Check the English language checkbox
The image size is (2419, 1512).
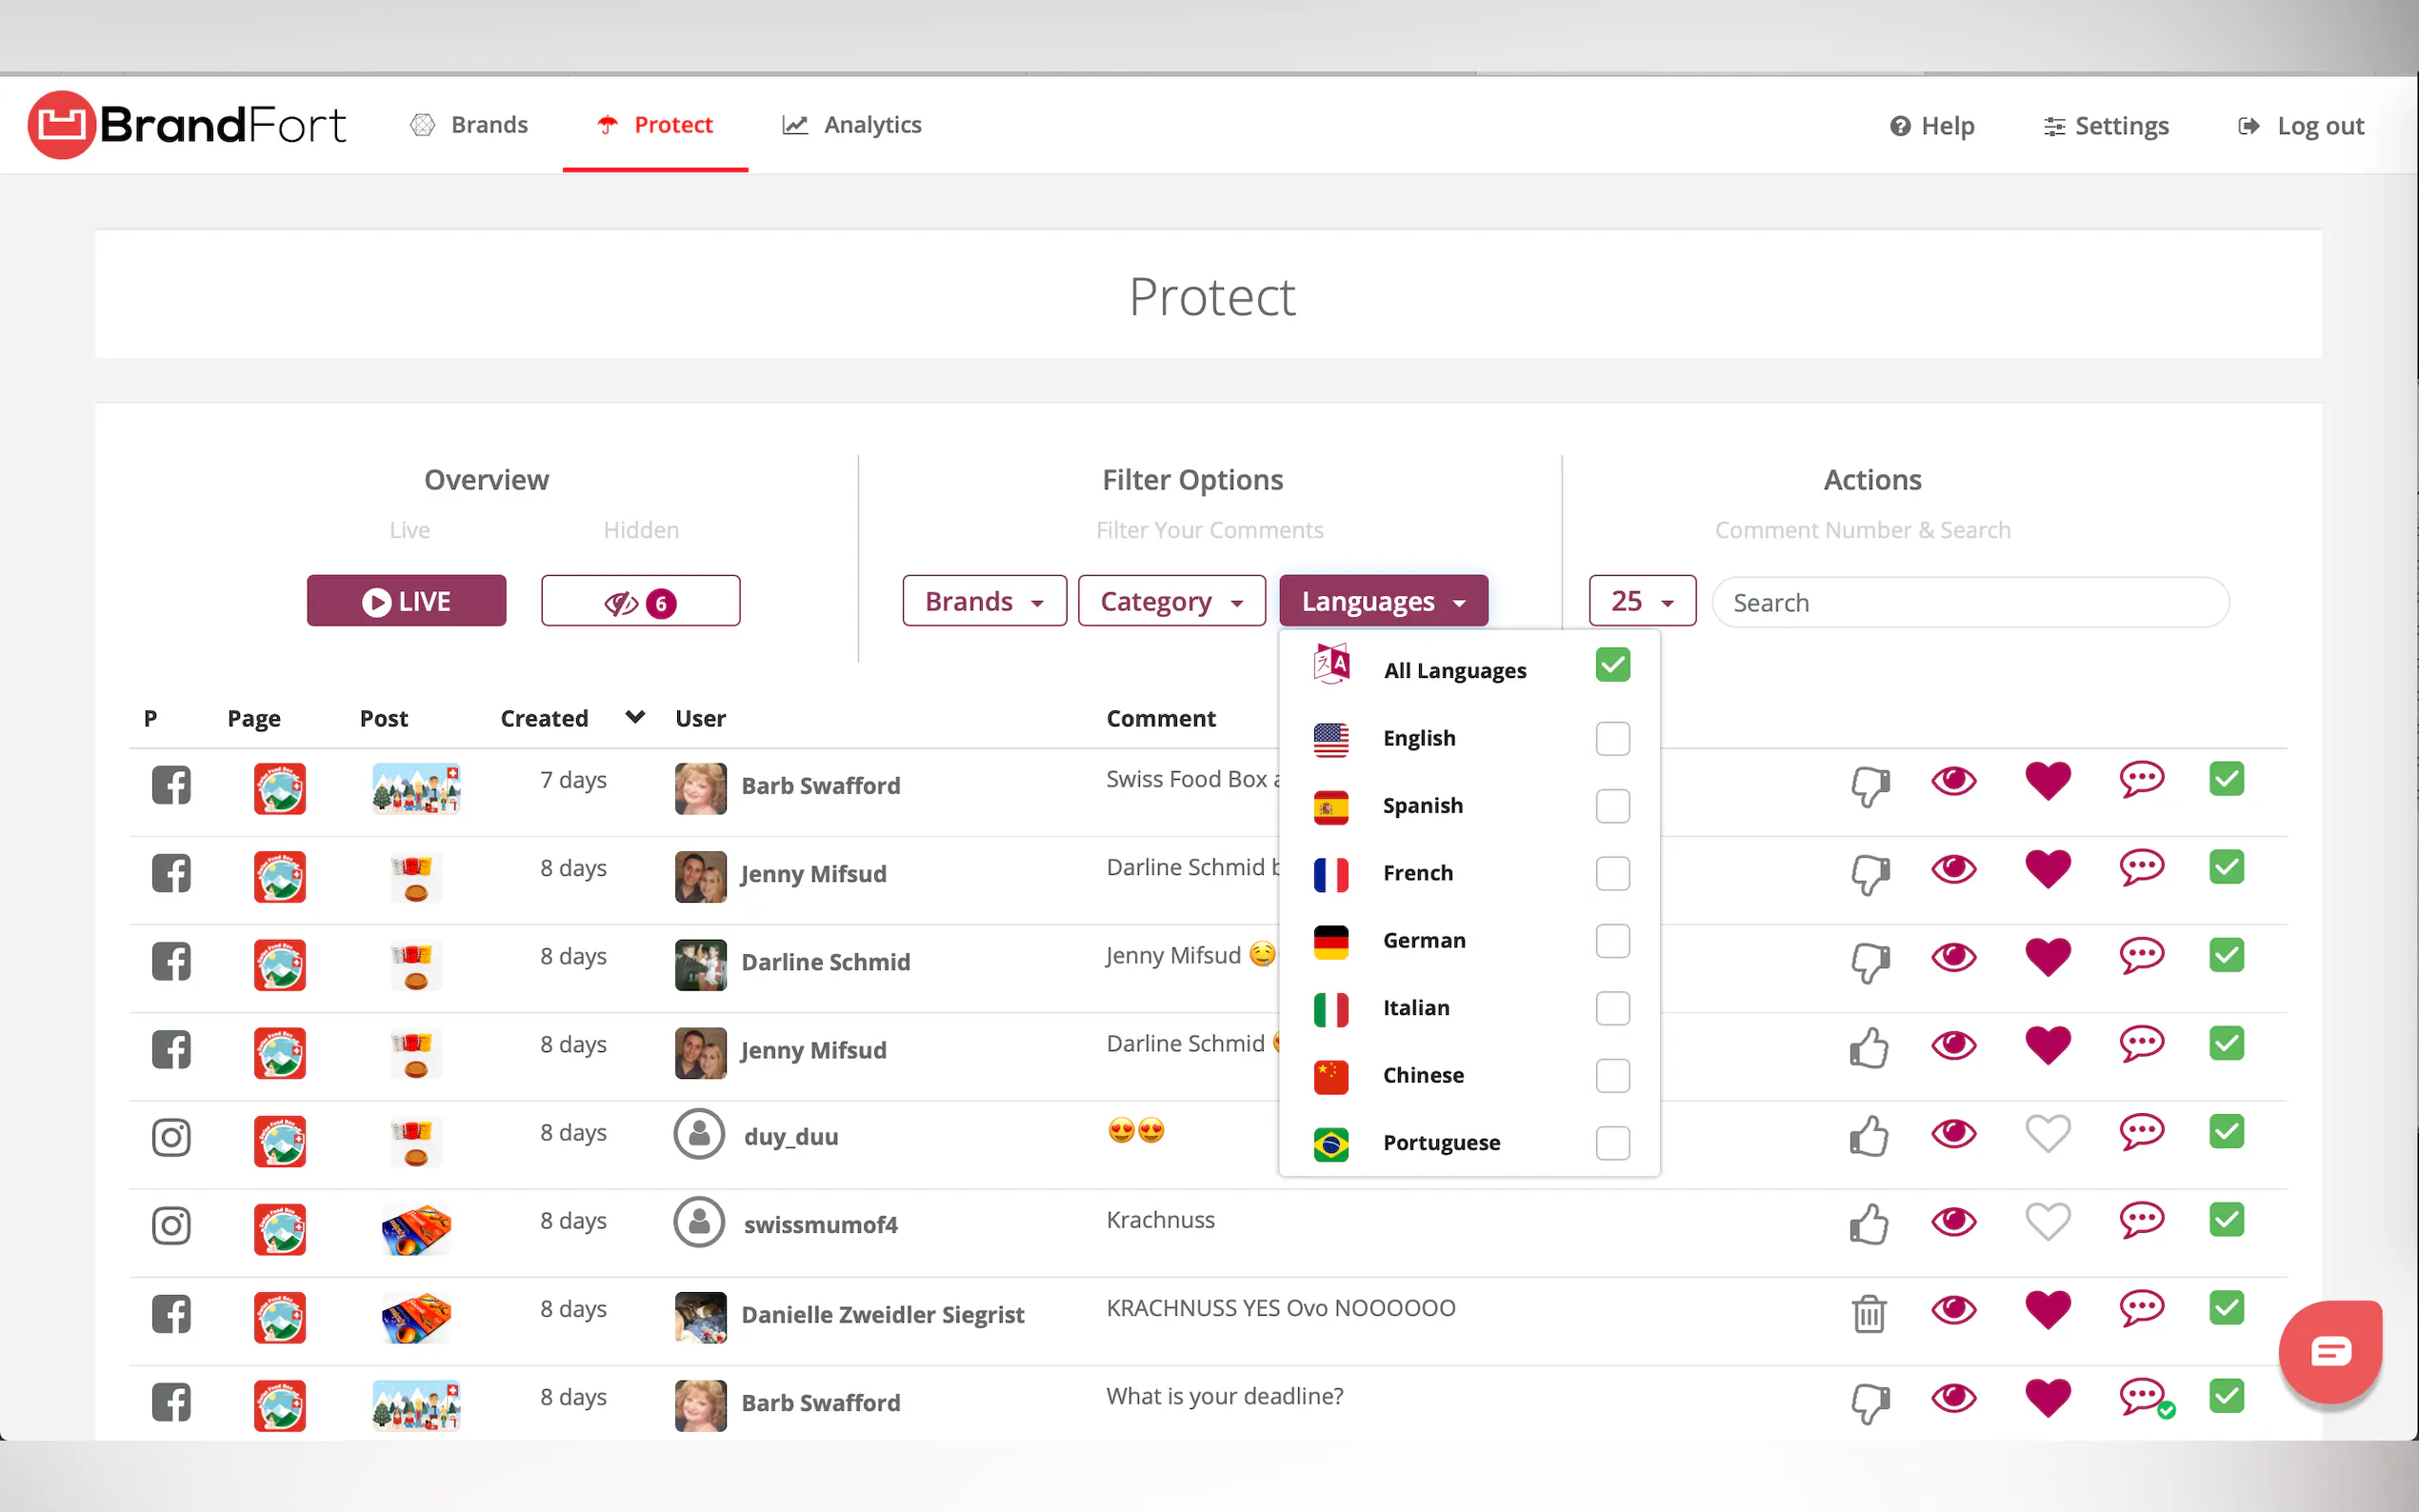click(1611, 739)
